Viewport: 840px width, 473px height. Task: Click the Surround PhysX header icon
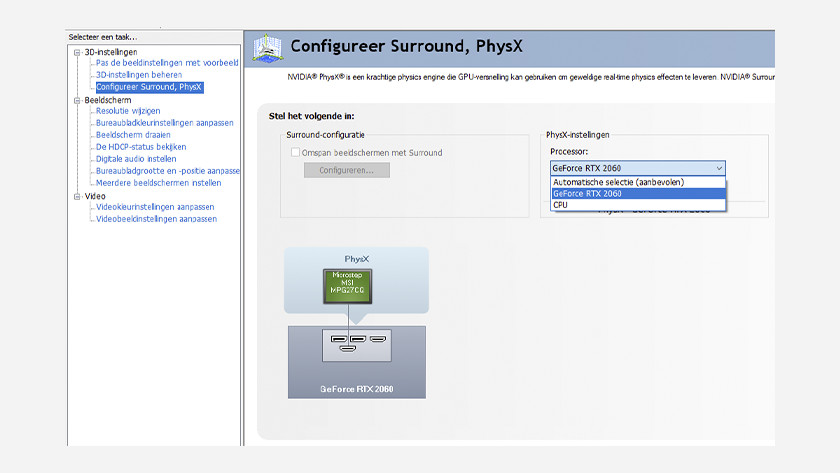(x=268, y=47)
